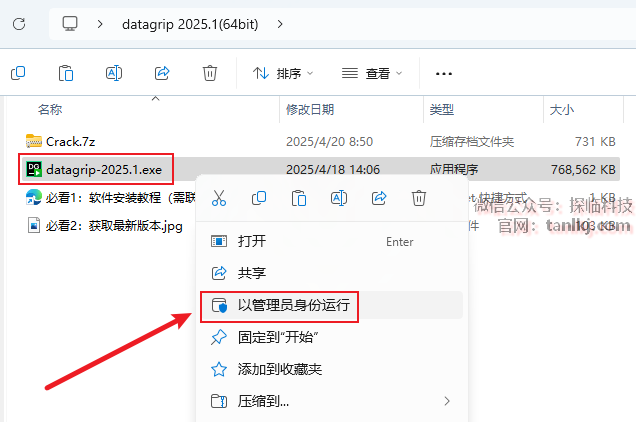The width and height of the screenshot is (636, 422).
Task: Click the 应用程序 type cell
Action: point(454,170)
